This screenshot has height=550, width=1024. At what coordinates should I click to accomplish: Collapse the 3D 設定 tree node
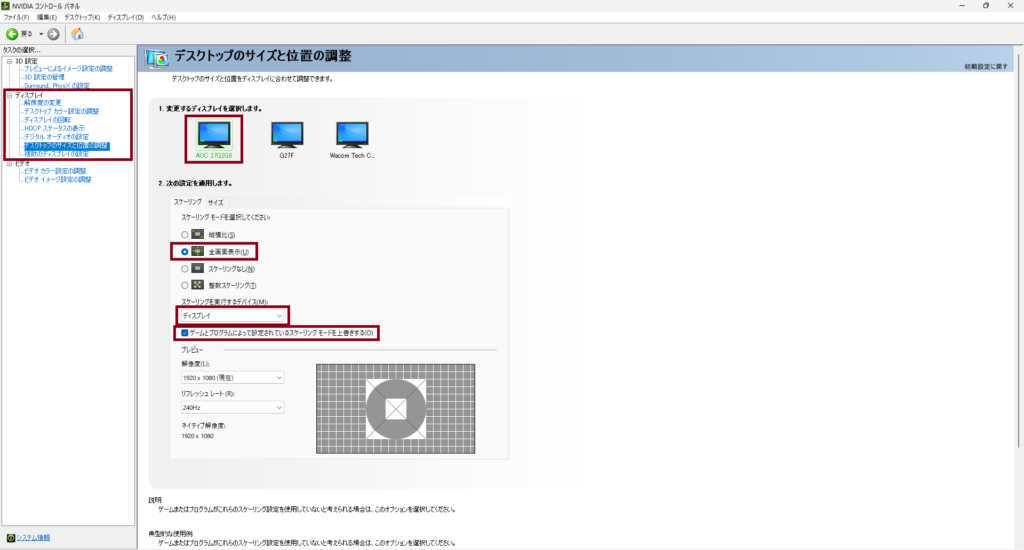tap(8, 61)
